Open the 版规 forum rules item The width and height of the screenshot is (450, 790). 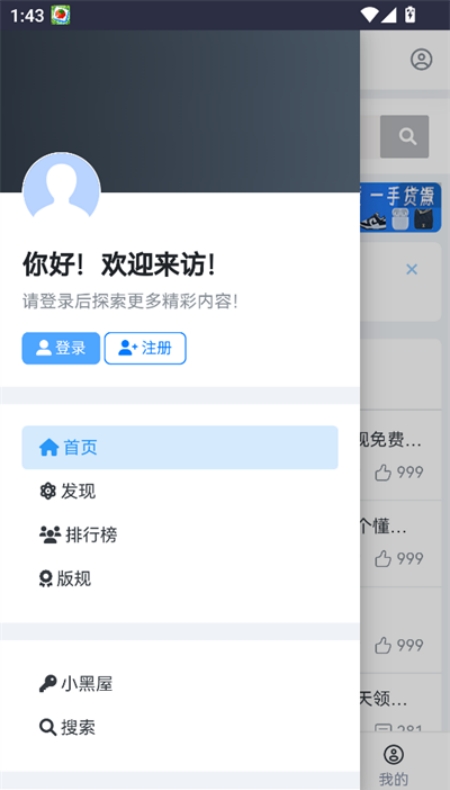tap(180, 579)
